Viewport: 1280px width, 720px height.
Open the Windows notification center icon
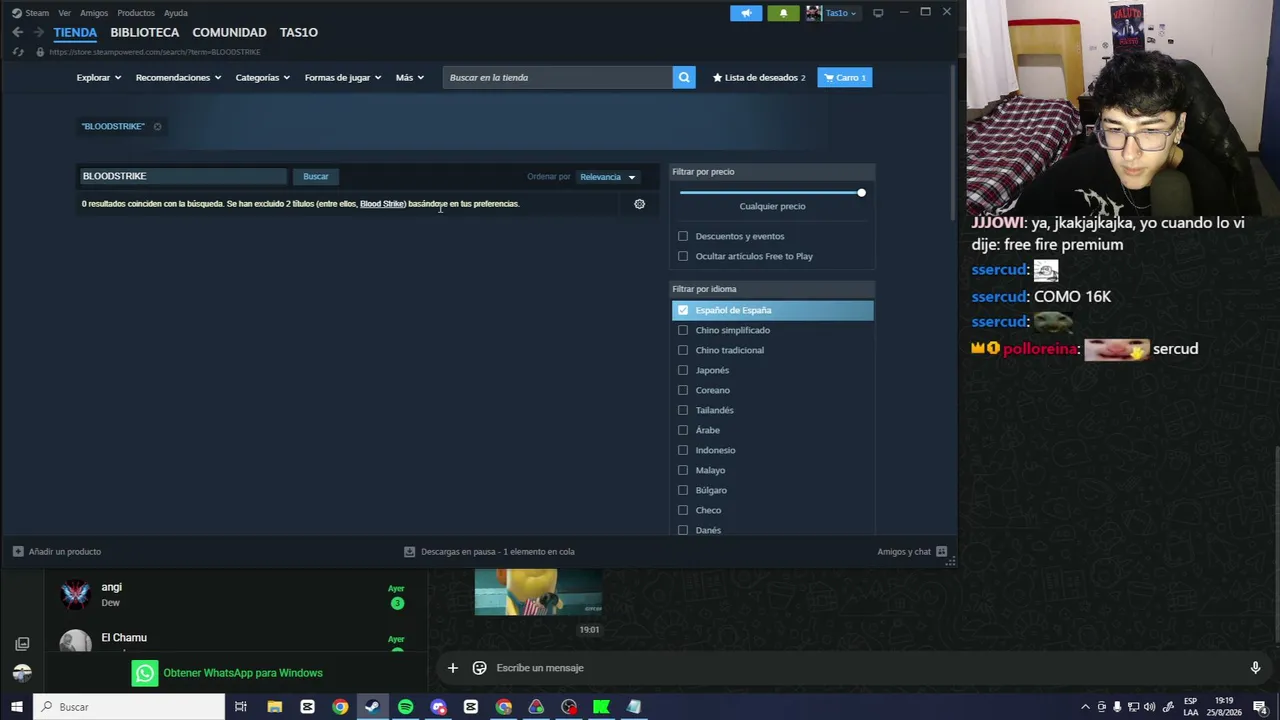pyautogui.click(x=1260, y=707)
